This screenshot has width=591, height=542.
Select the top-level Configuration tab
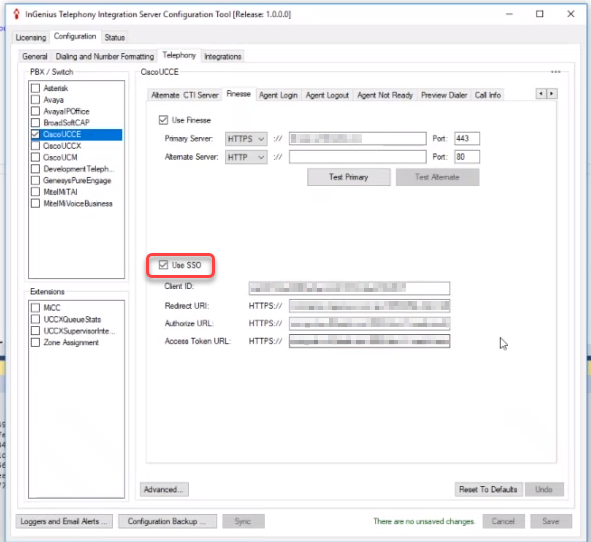(75, 37)
